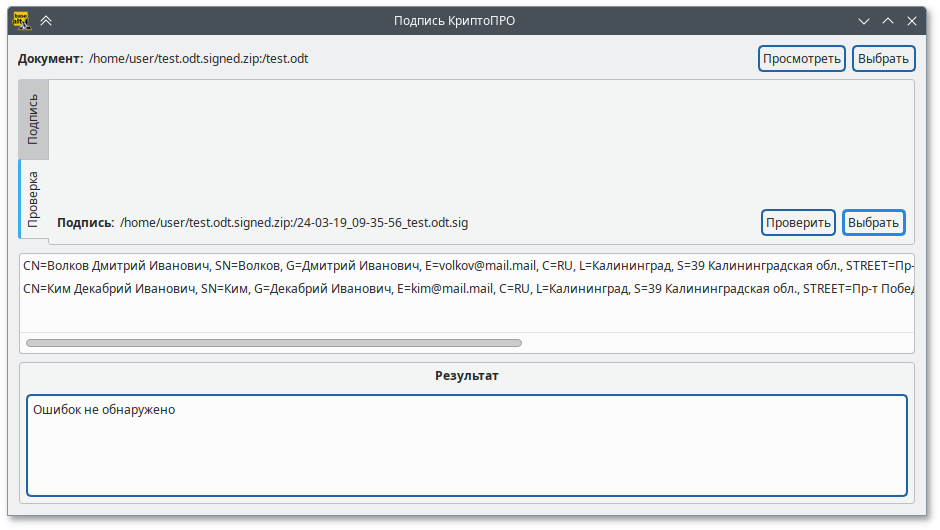Switch to the Подпись vertical tab
940x530 pixels.
(x=33, y=119)
